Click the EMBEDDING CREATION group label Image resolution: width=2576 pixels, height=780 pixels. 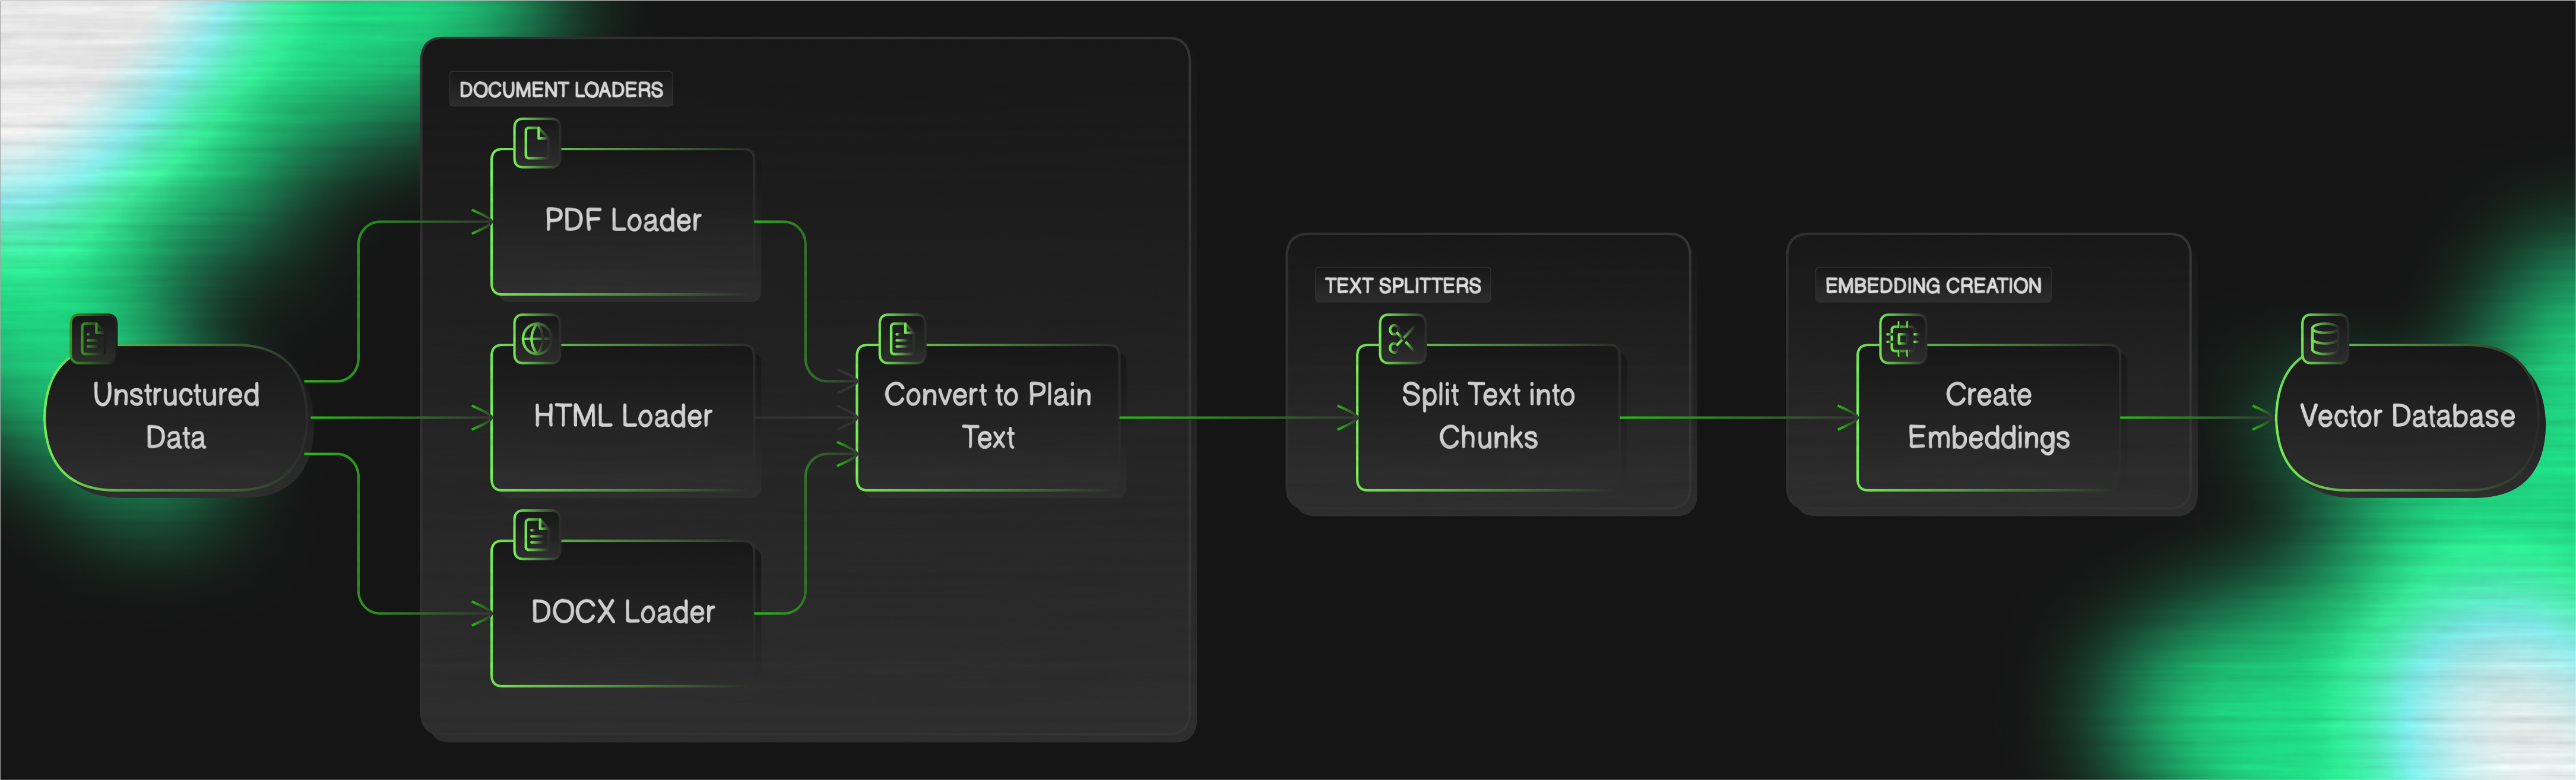(1932, 286)
